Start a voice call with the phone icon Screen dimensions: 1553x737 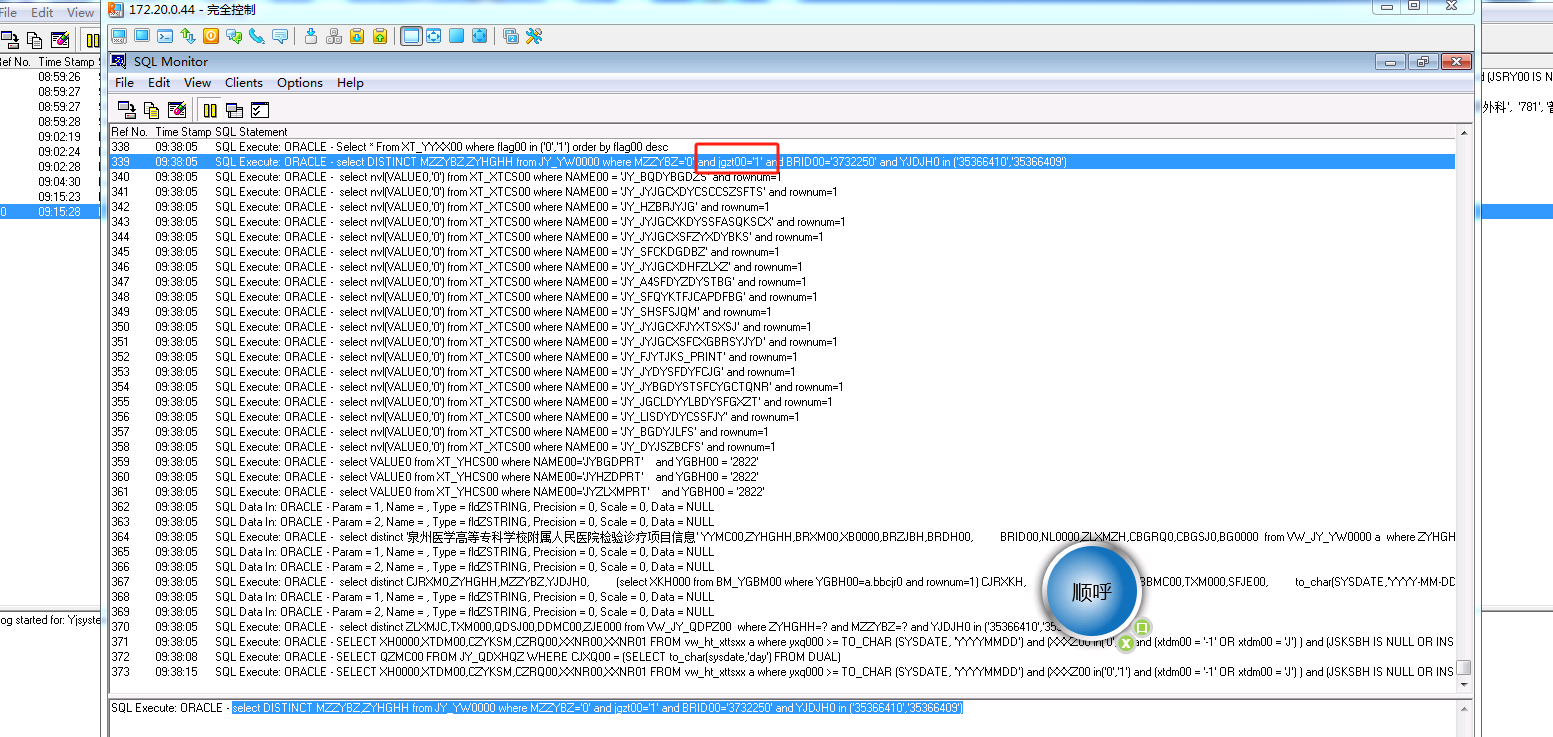tap(257, 36)
